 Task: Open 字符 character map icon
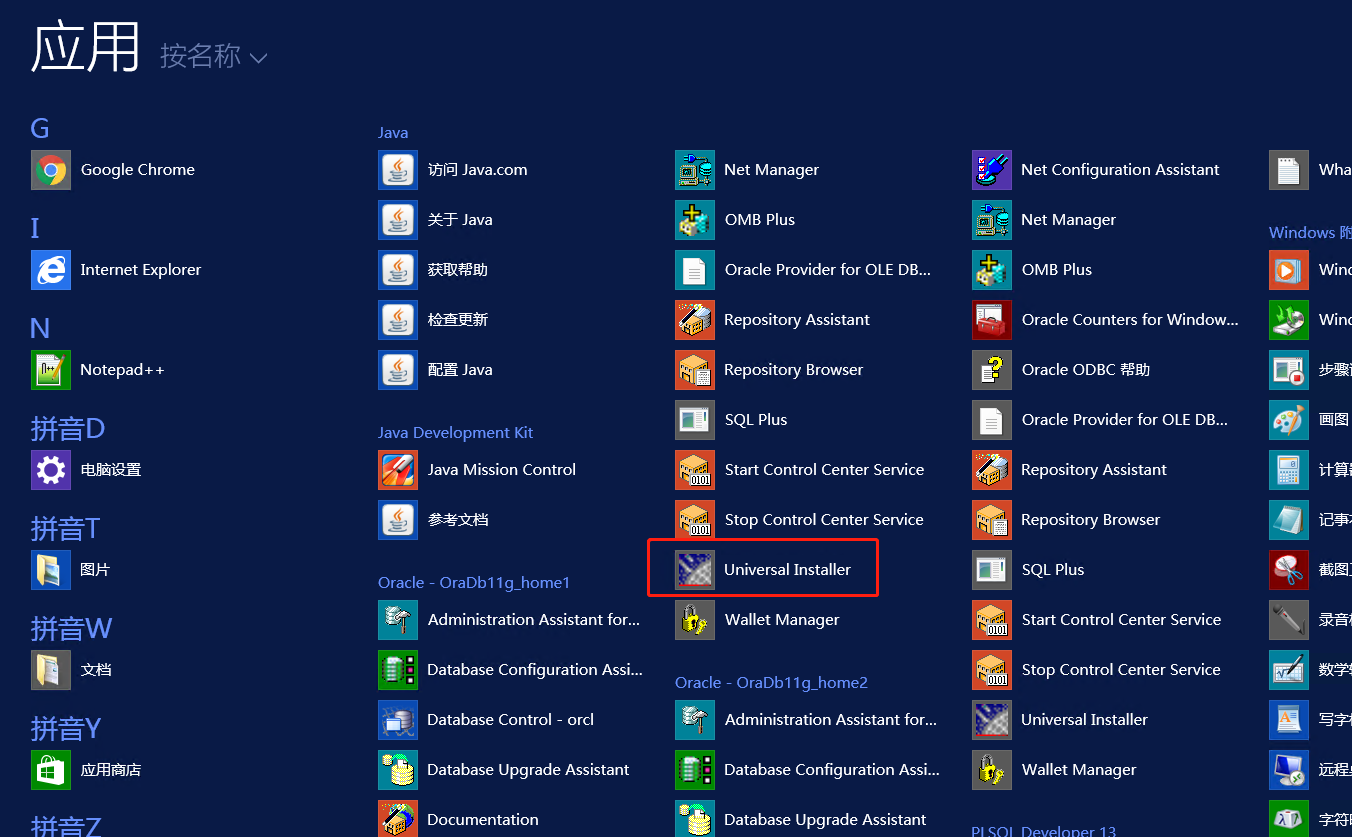(1289, 819)
